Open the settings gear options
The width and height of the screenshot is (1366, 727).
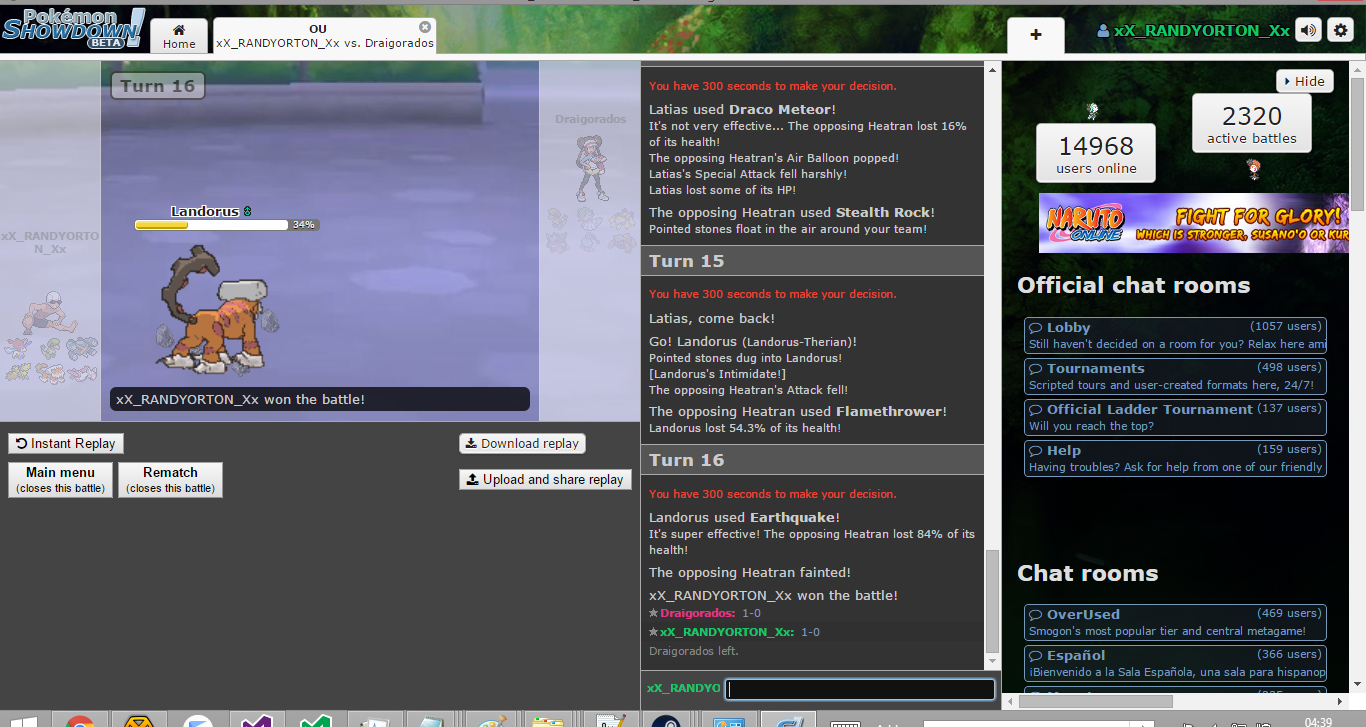click(x=1340, y=30)
